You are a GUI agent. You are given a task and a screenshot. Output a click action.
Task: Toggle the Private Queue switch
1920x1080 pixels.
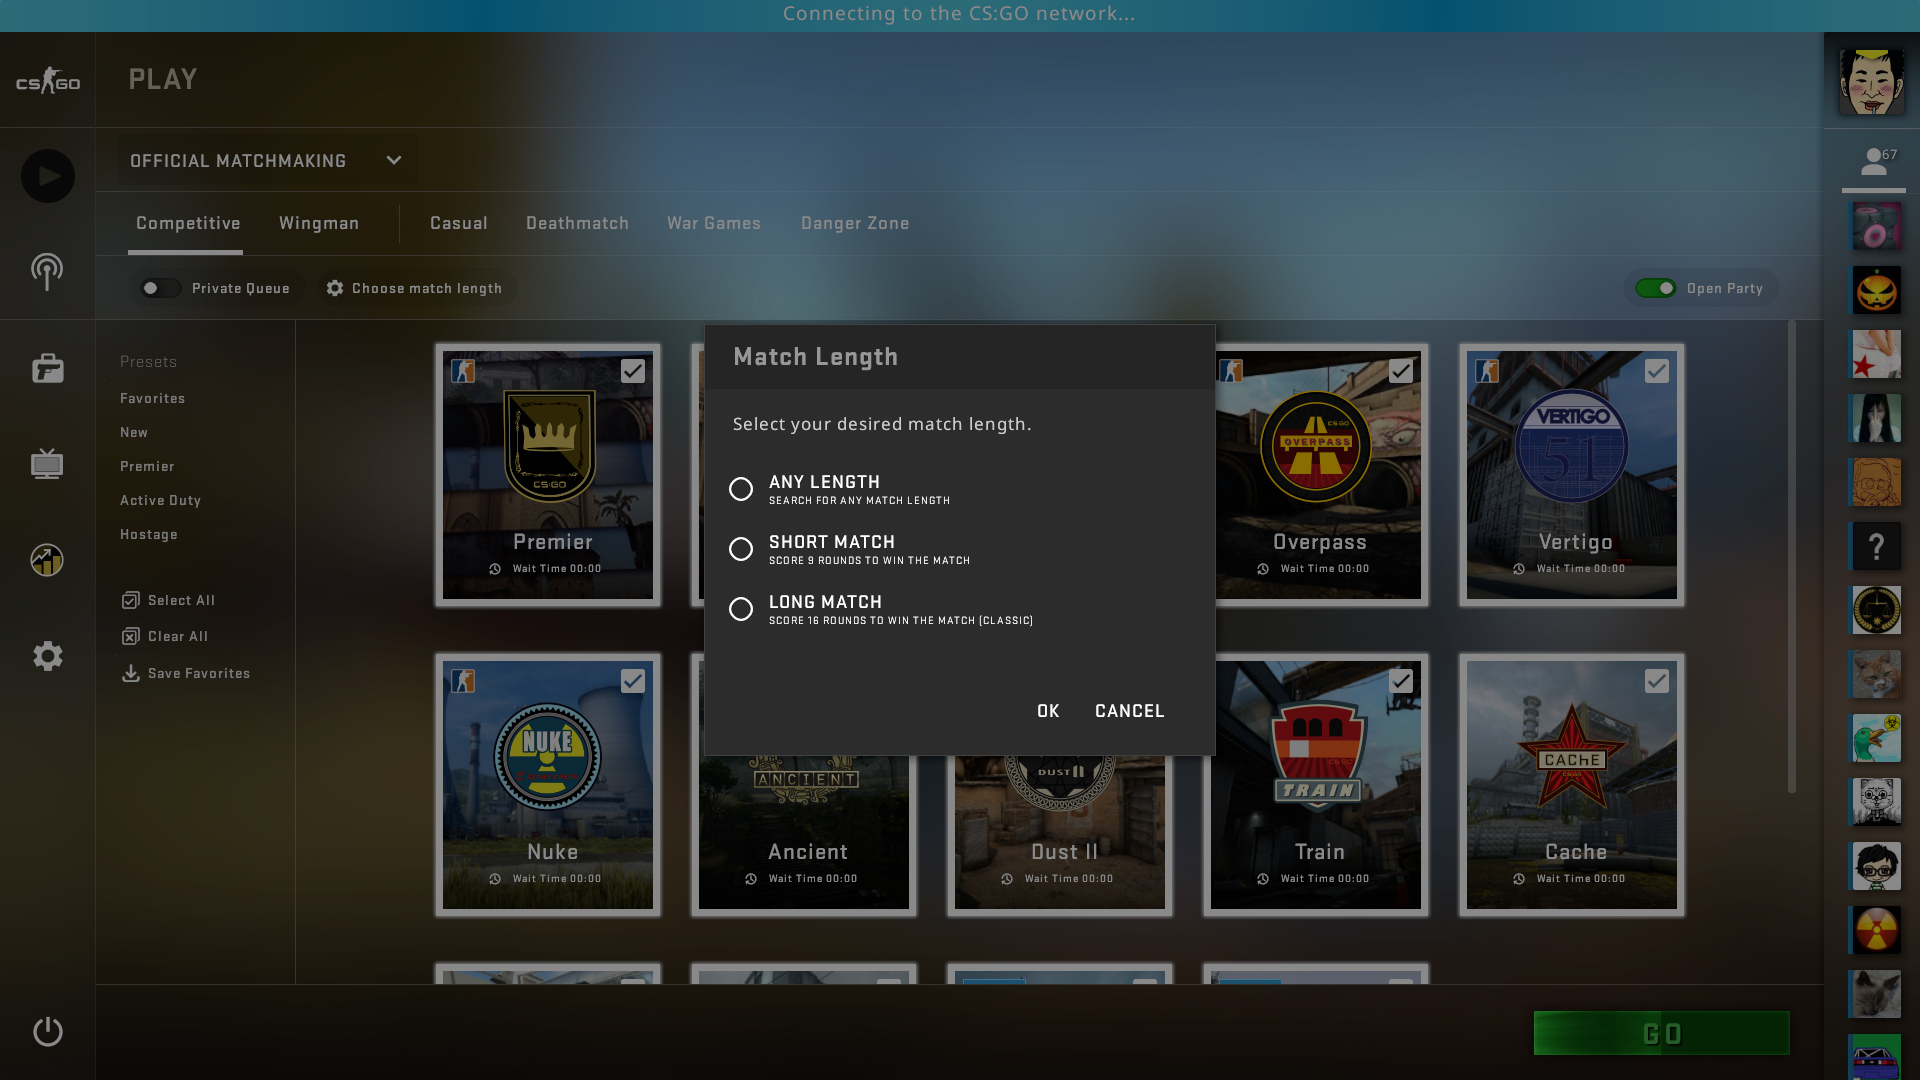tap(159, 288)
